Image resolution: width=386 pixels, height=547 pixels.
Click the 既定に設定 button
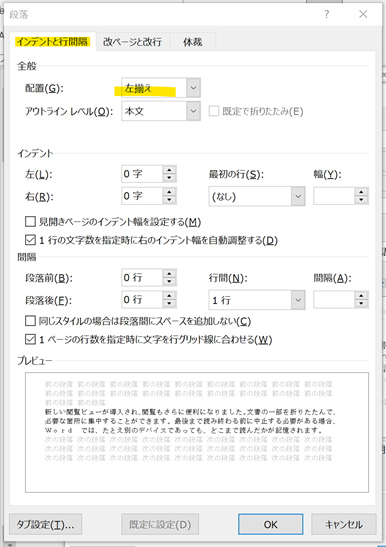tap(160, 524)
